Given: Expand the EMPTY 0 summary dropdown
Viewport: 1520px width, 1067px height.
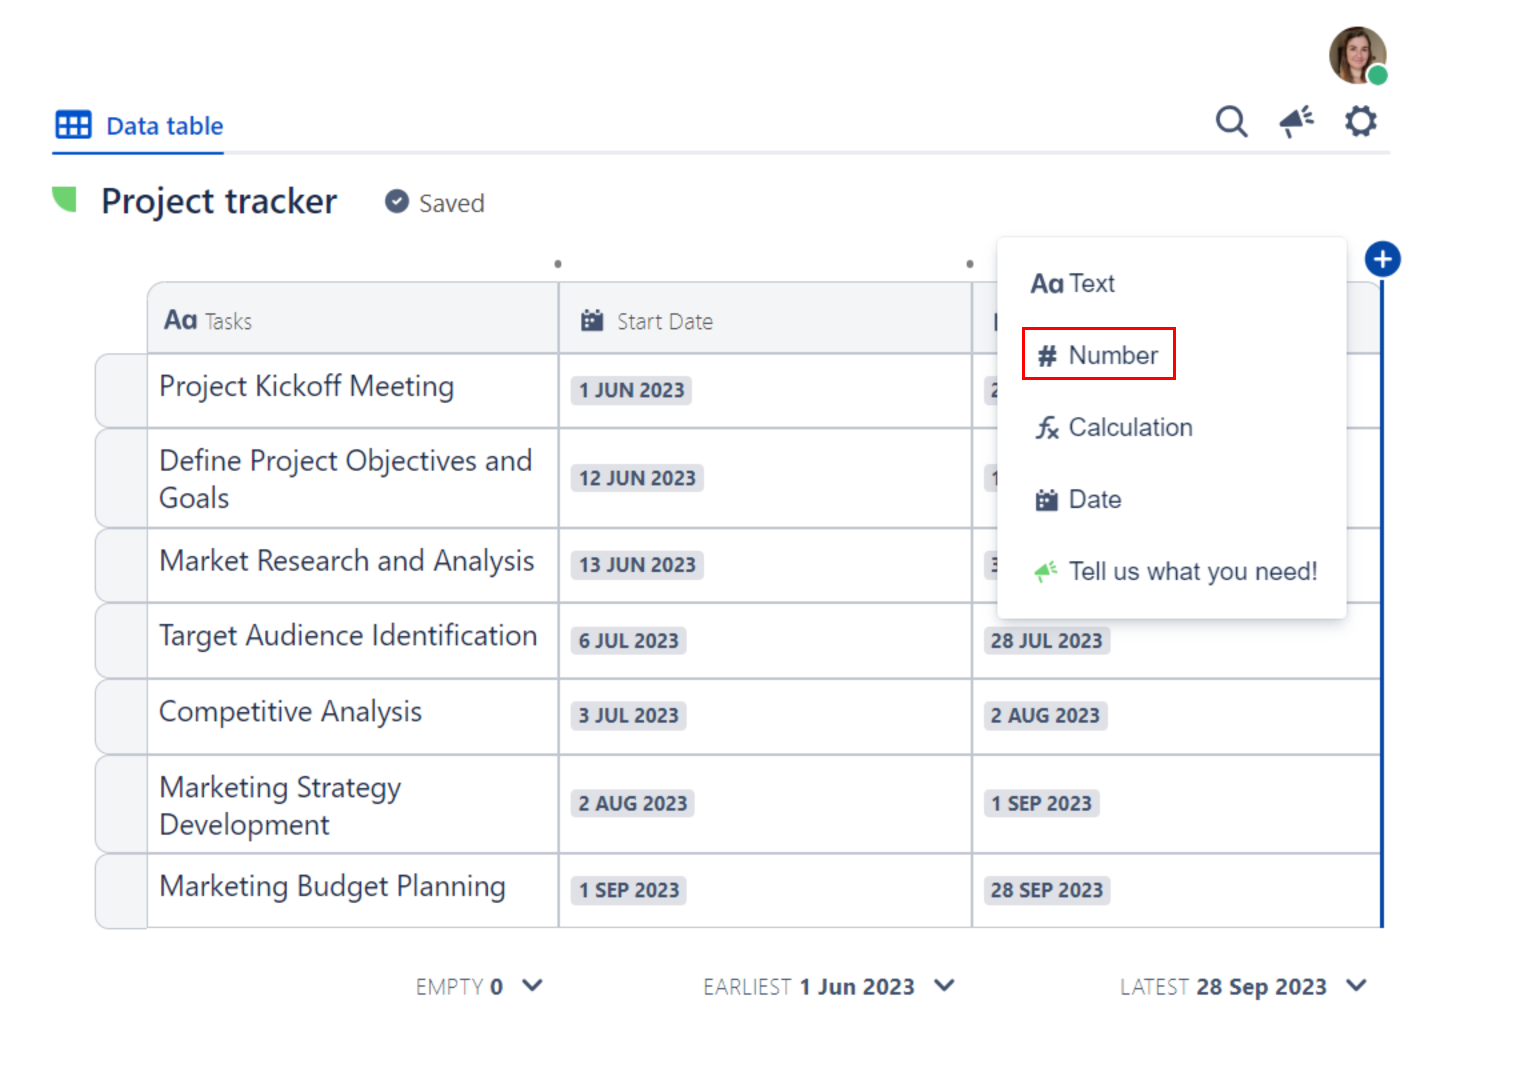Looking at the screenshot, I should tap(533, 986).
